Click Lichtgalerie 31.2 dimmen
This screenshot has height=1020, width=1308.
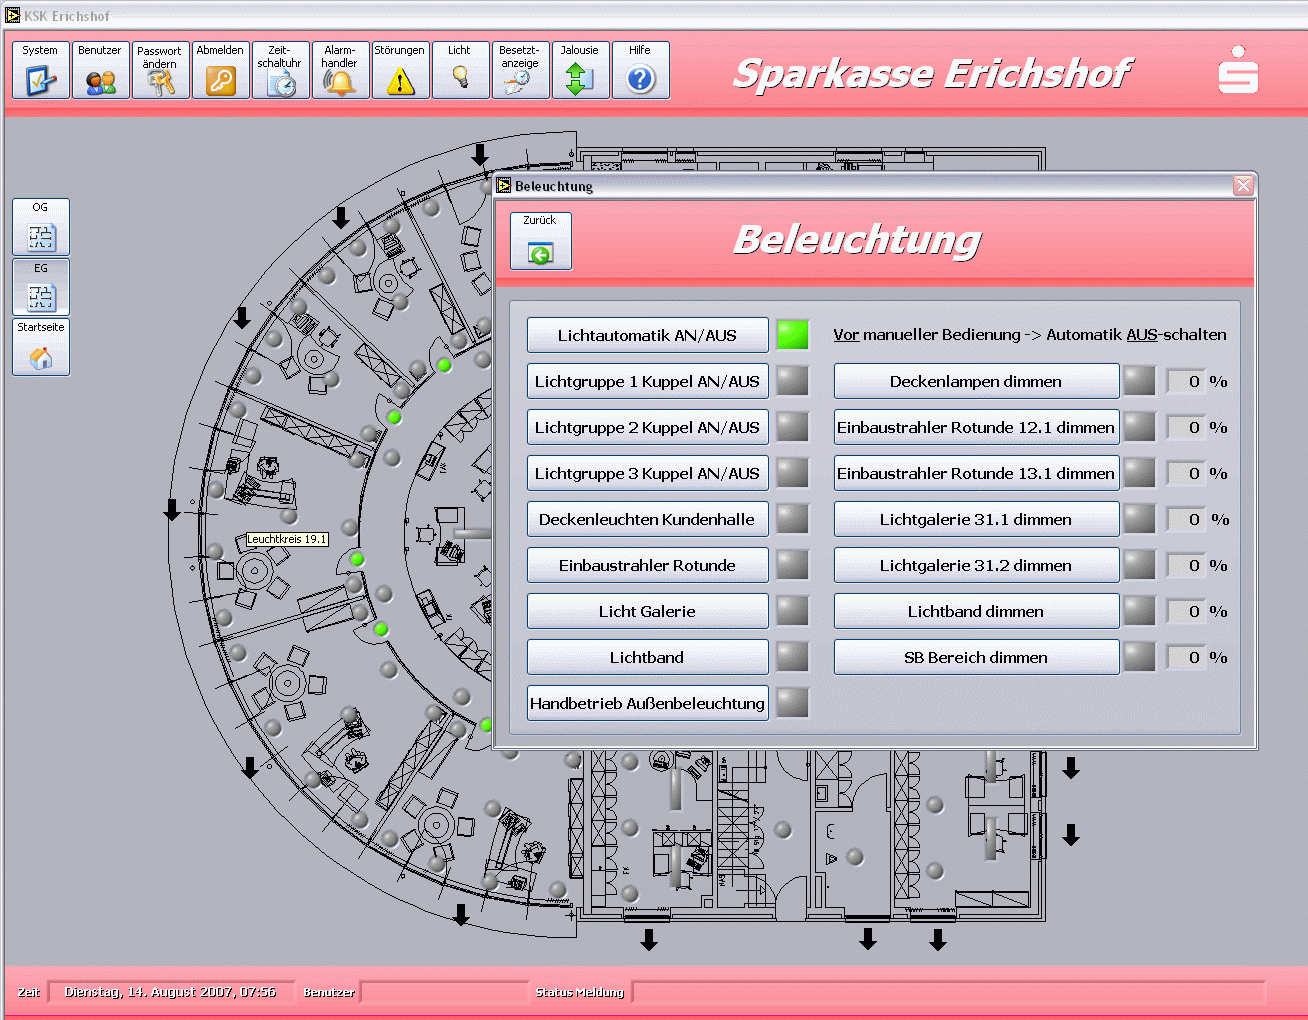[x=977, y=565]
